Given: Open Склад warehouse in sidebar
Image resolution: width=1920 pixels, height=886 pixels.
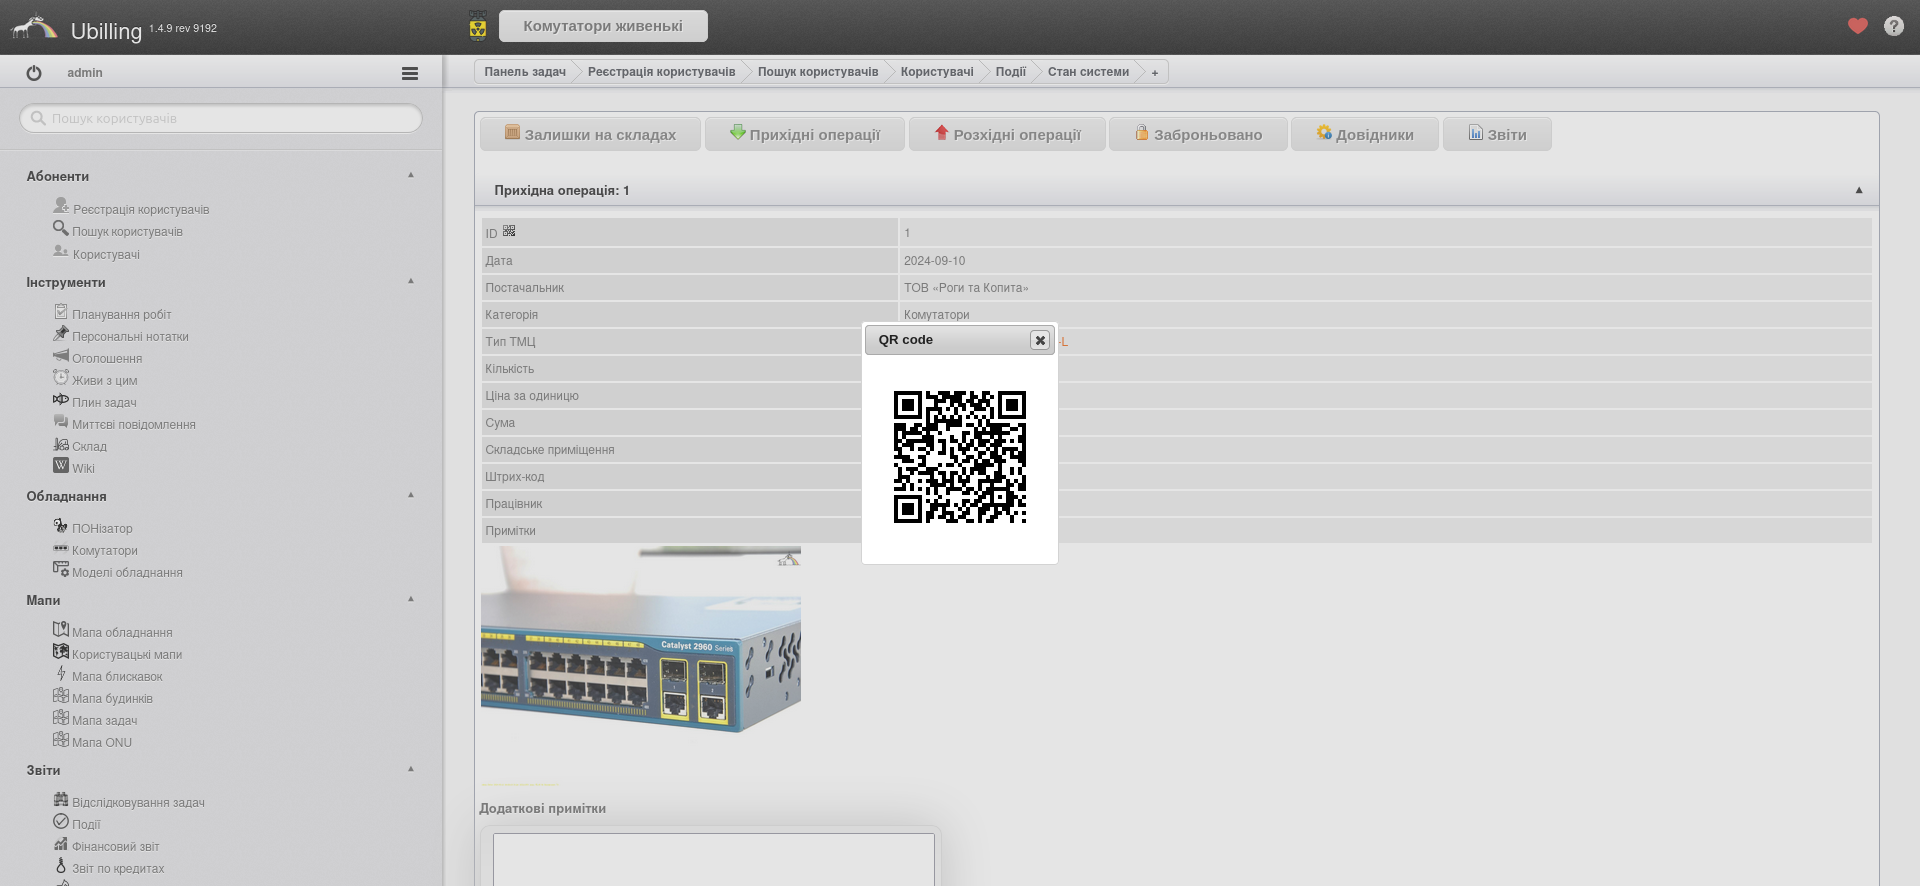Looking at the screenshot, I should 89,446.
